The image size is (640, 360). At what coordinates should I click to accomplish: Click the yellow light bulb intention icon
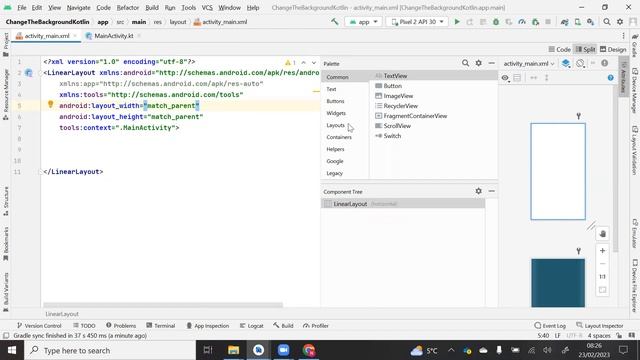tap(51, 104)
